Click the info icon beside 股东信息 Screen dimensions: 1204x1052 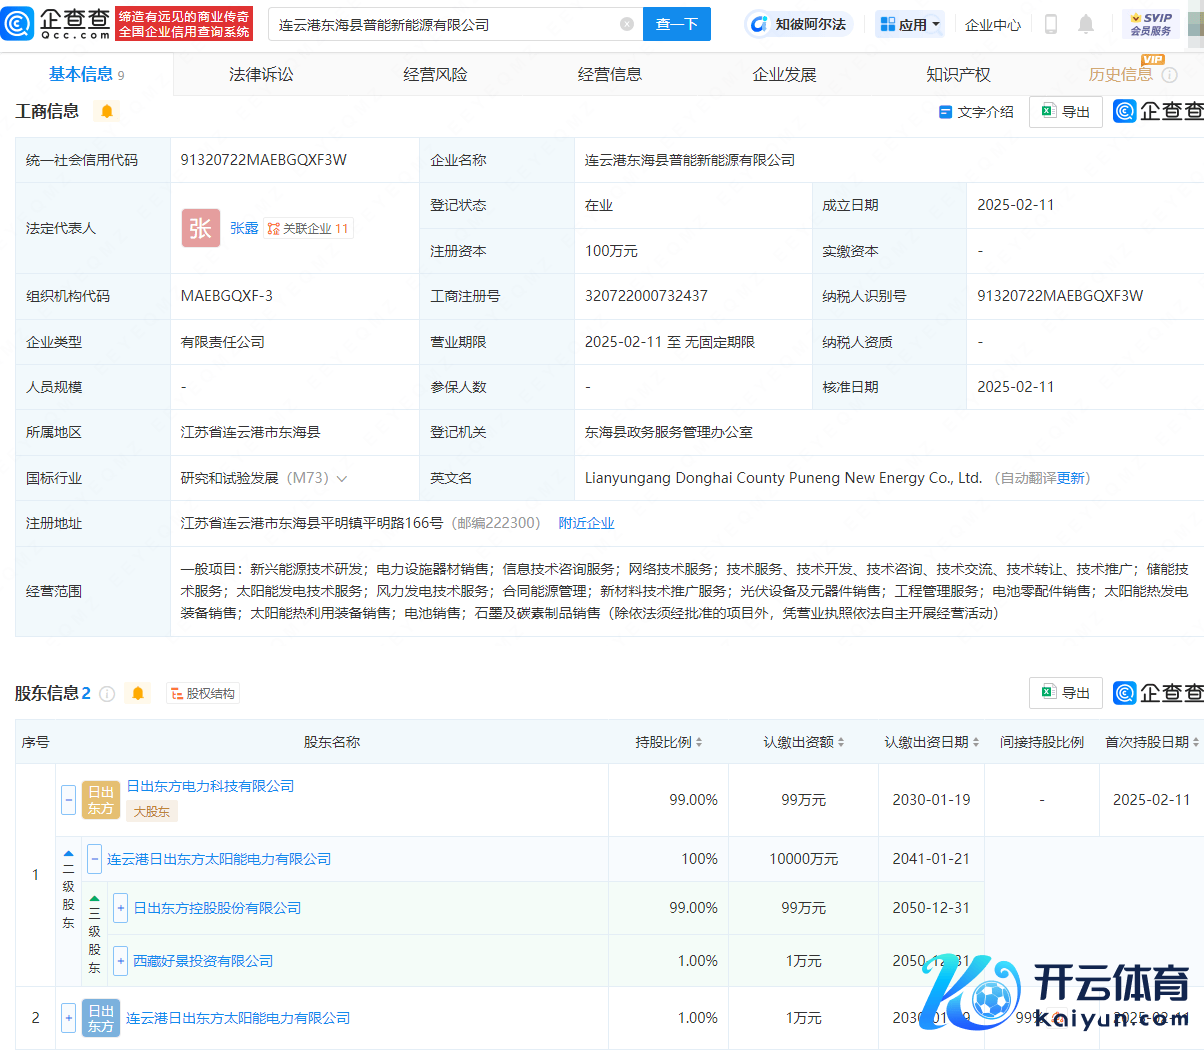pyautogui.click(x=107, y=693)
